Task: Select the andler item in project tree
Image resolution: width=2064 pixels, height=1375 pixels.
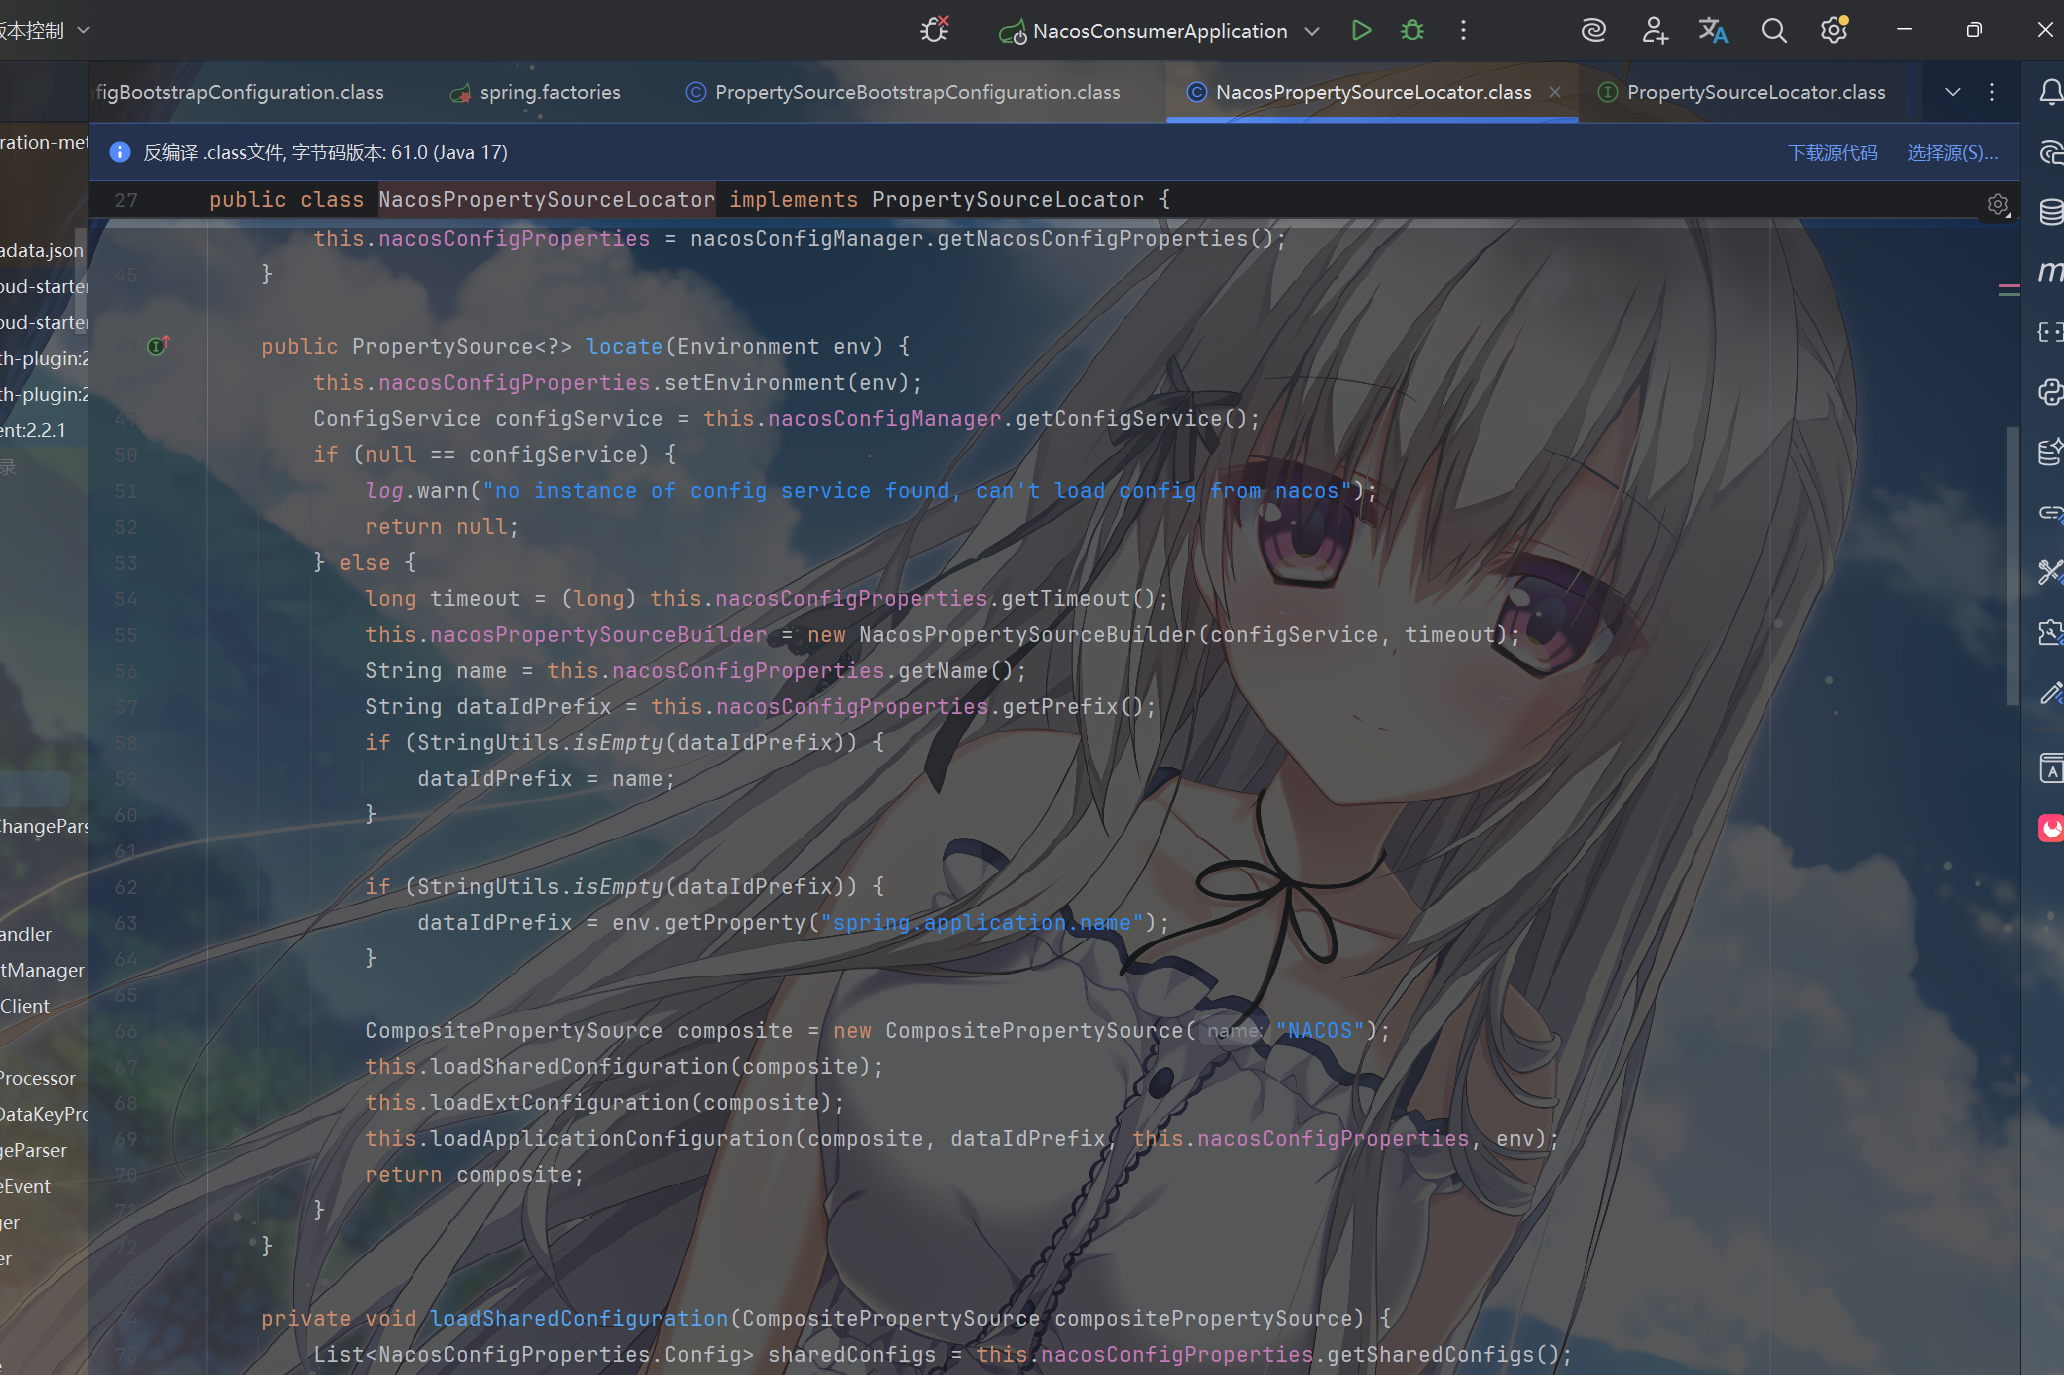Action: [26, 934]
